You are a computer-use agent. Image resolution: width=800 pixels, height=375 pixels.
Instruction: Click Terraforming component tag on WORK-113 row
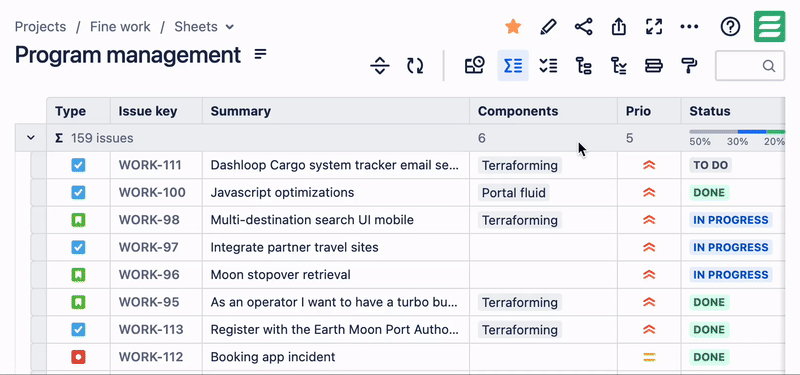pyautogui.click(x=520, y=330)
